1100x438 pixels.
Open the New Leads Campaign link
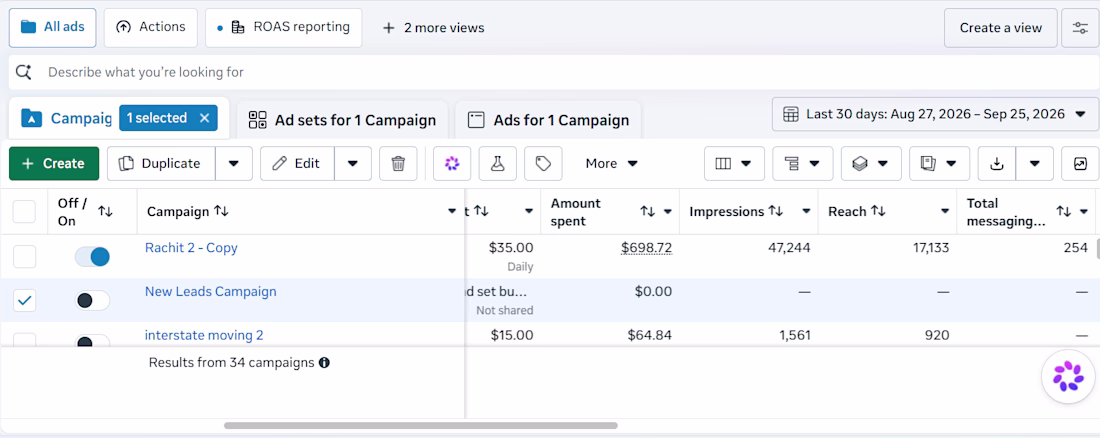point(210,291)
